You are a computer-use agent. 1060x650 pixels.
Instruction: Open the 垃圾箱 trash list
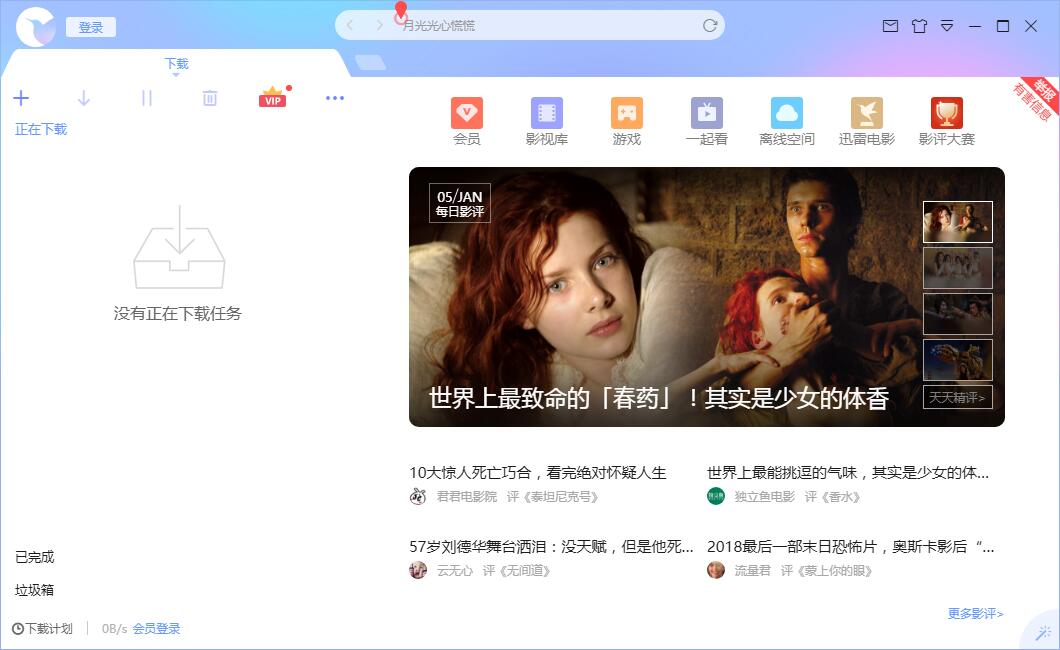[34, 590]
